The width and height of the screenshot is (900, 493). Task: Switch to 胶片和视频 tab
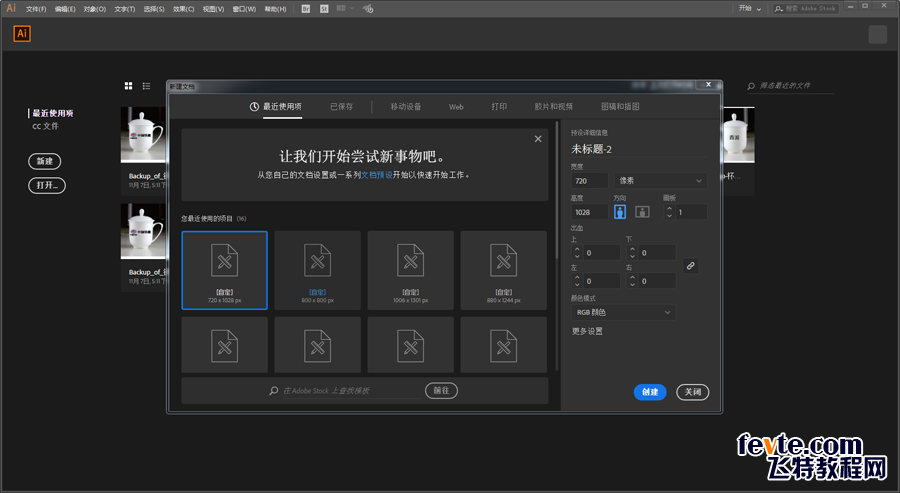tap(554, 107)
